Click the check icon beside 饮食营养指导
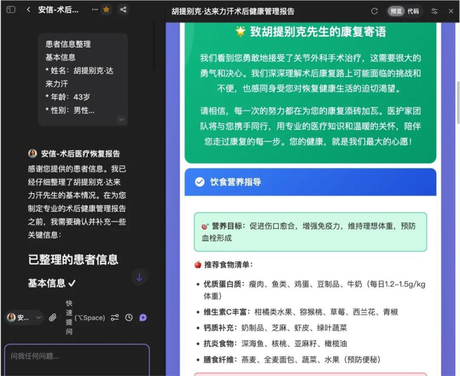The image size is (460, 376). click(200, 182)
